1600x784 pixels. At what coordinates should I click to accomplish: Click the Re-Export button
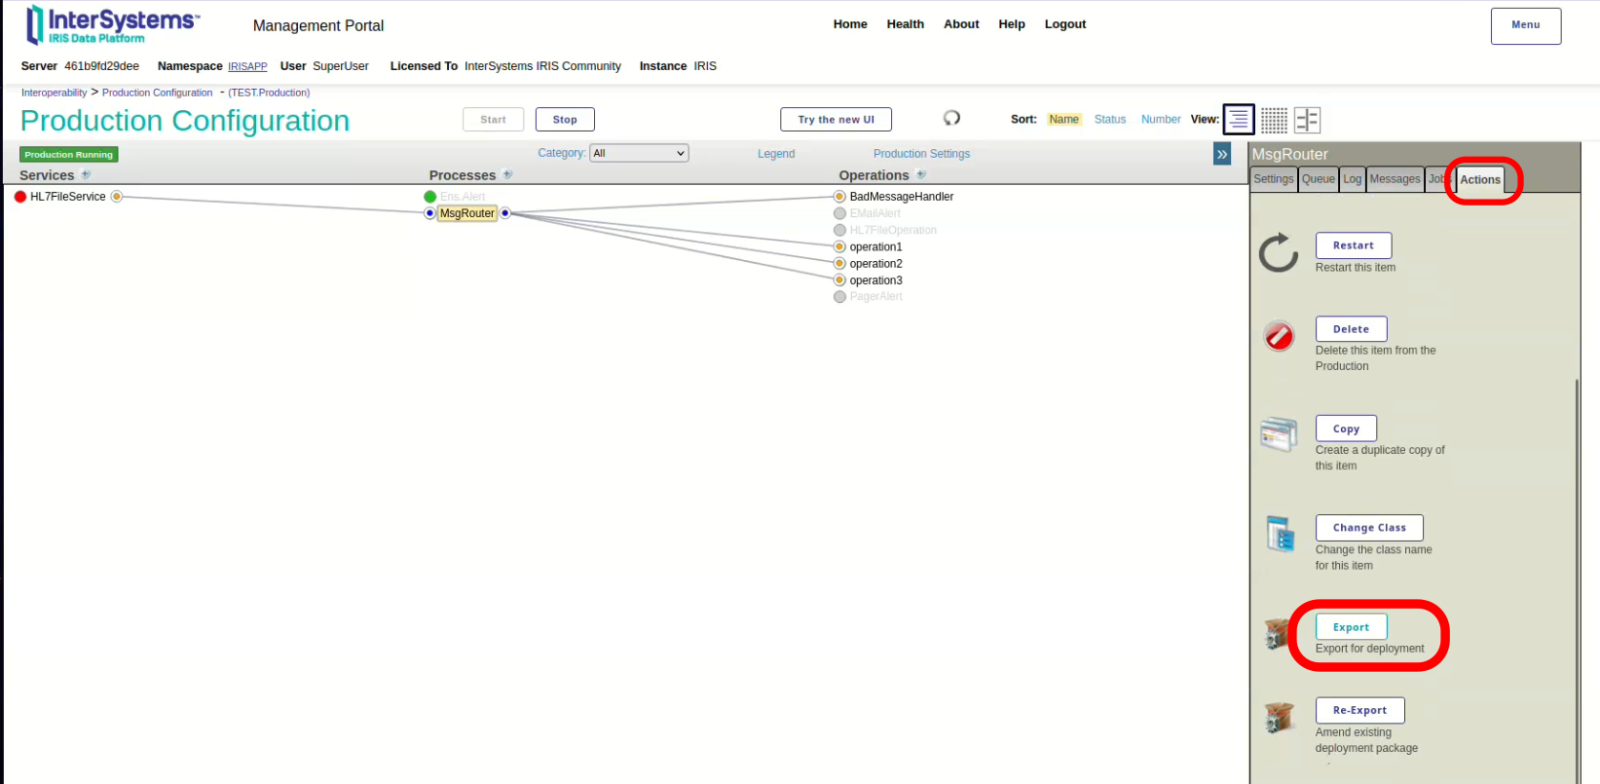[1360, 710]
